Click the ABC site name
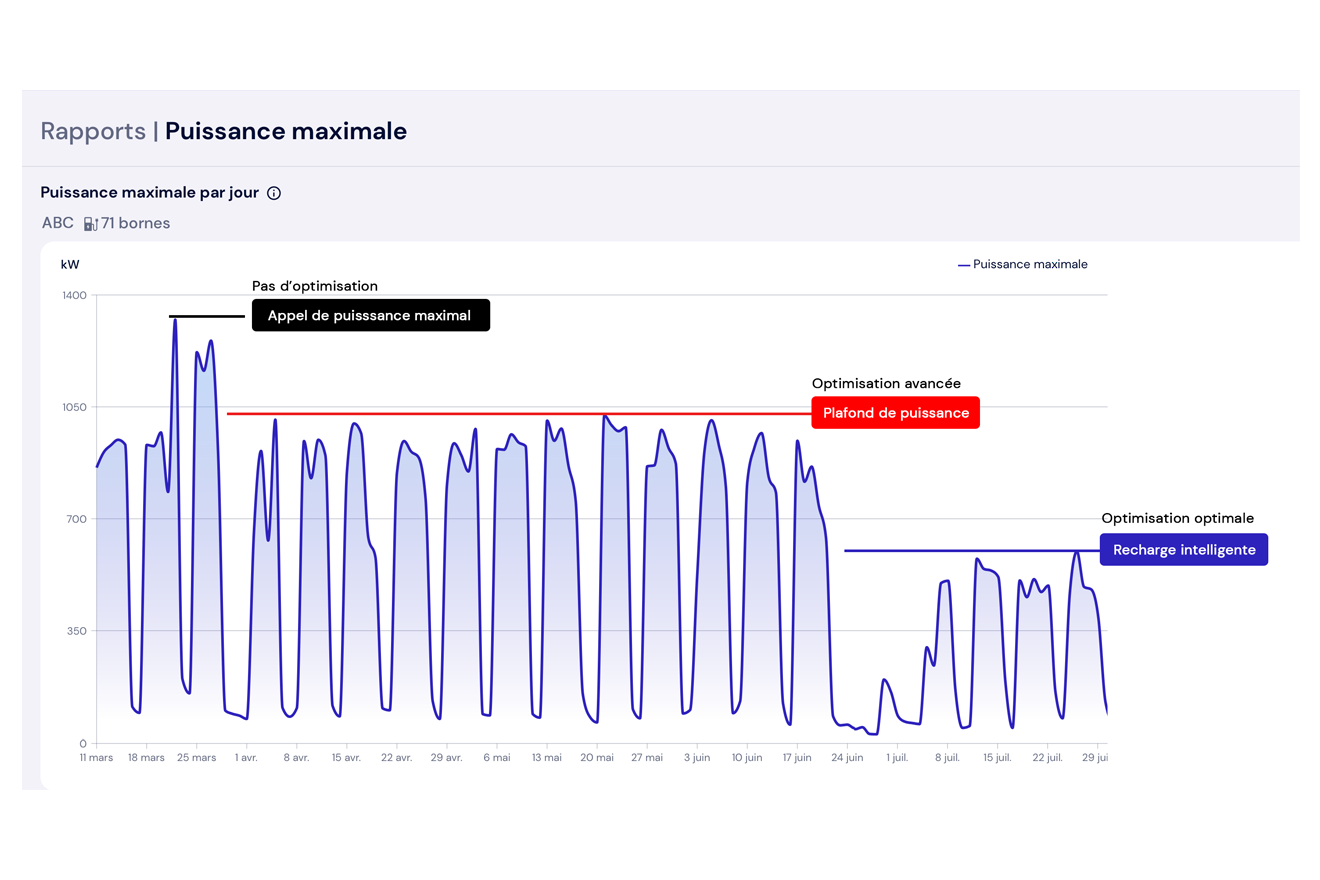 57,223
